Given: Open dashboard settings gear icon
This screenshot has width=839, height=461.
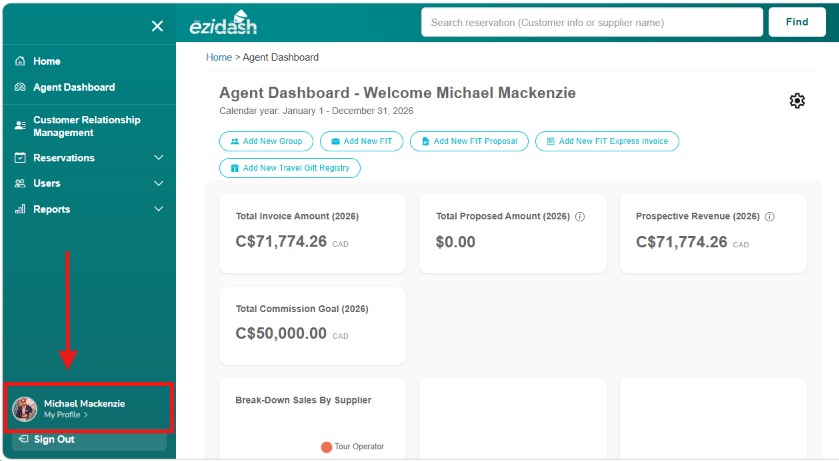Looking at the screenshot, I should pos(797,101).
